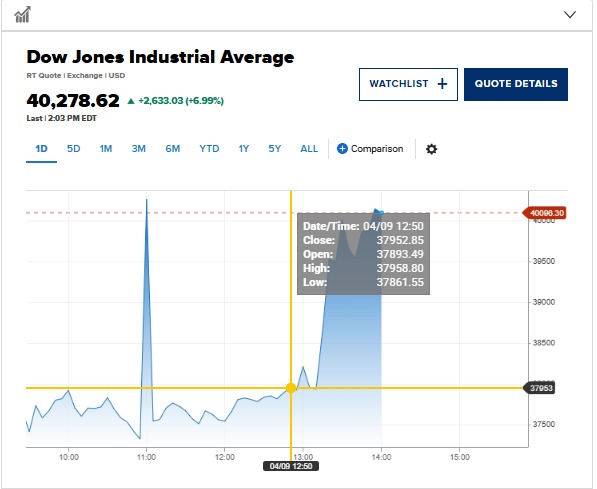Click the yellow crosshair dot on chart

tap(291, 388)
